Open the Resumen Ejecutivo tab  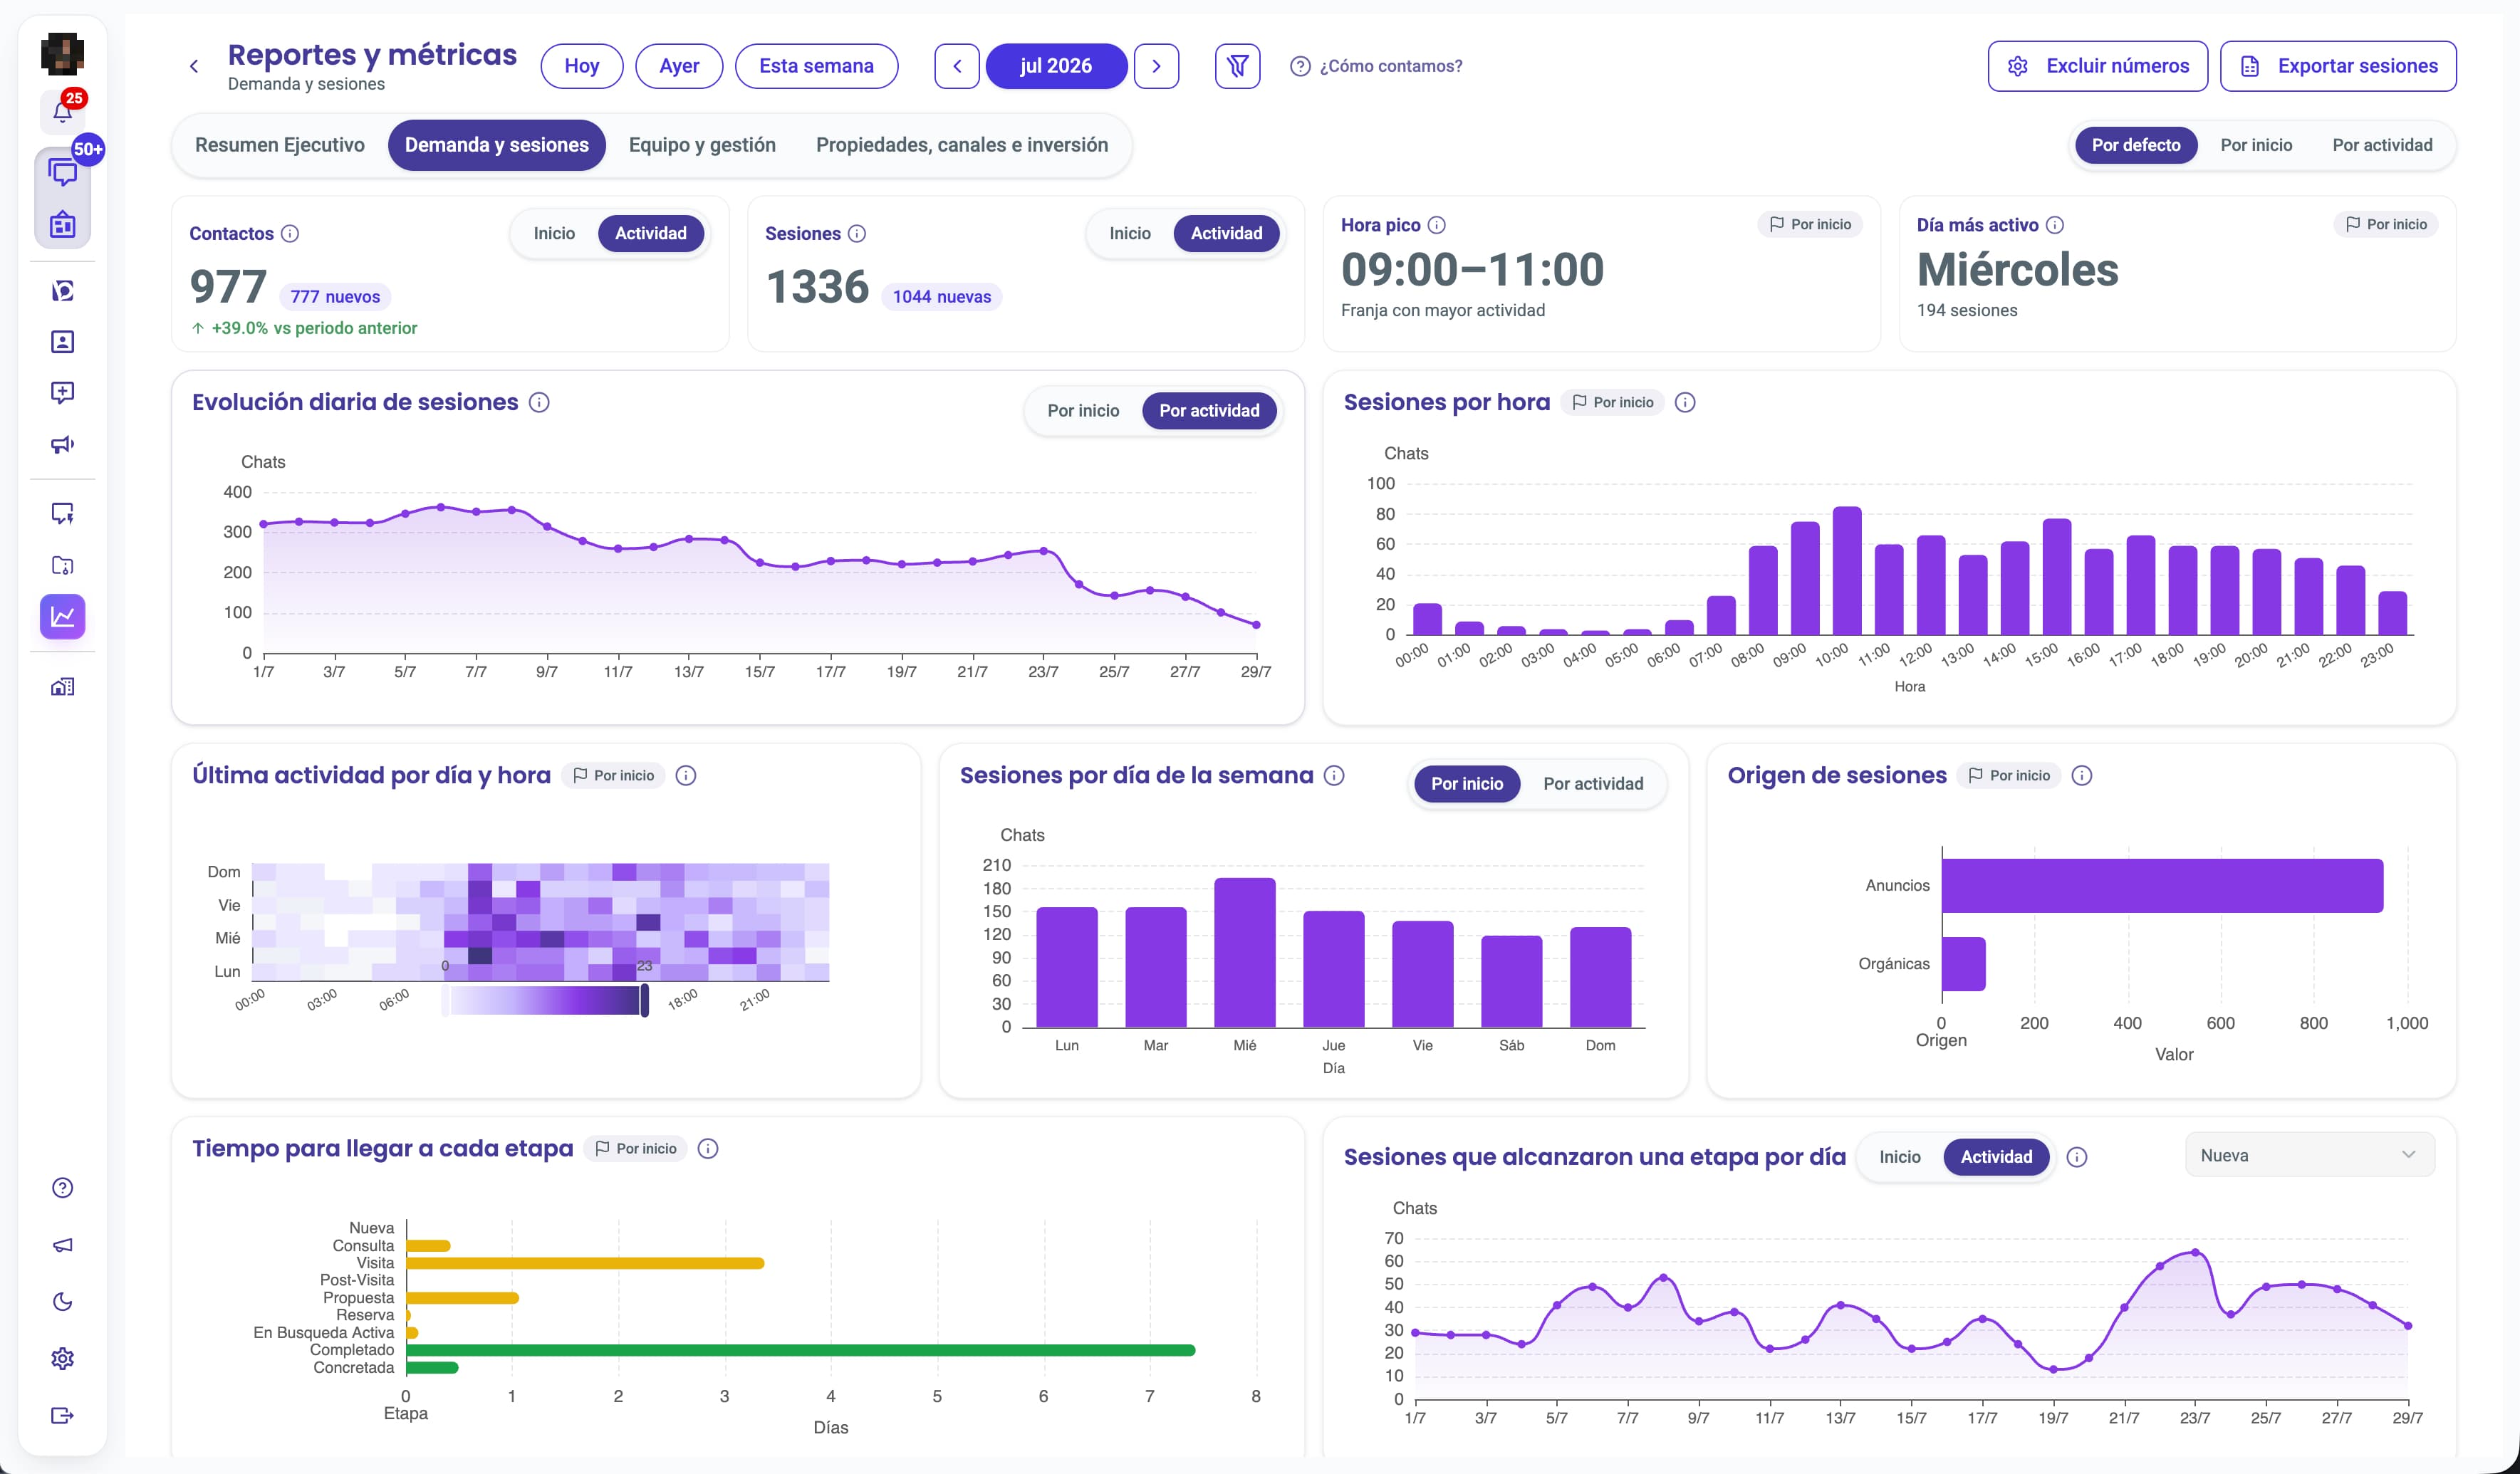tap(280, 145)
